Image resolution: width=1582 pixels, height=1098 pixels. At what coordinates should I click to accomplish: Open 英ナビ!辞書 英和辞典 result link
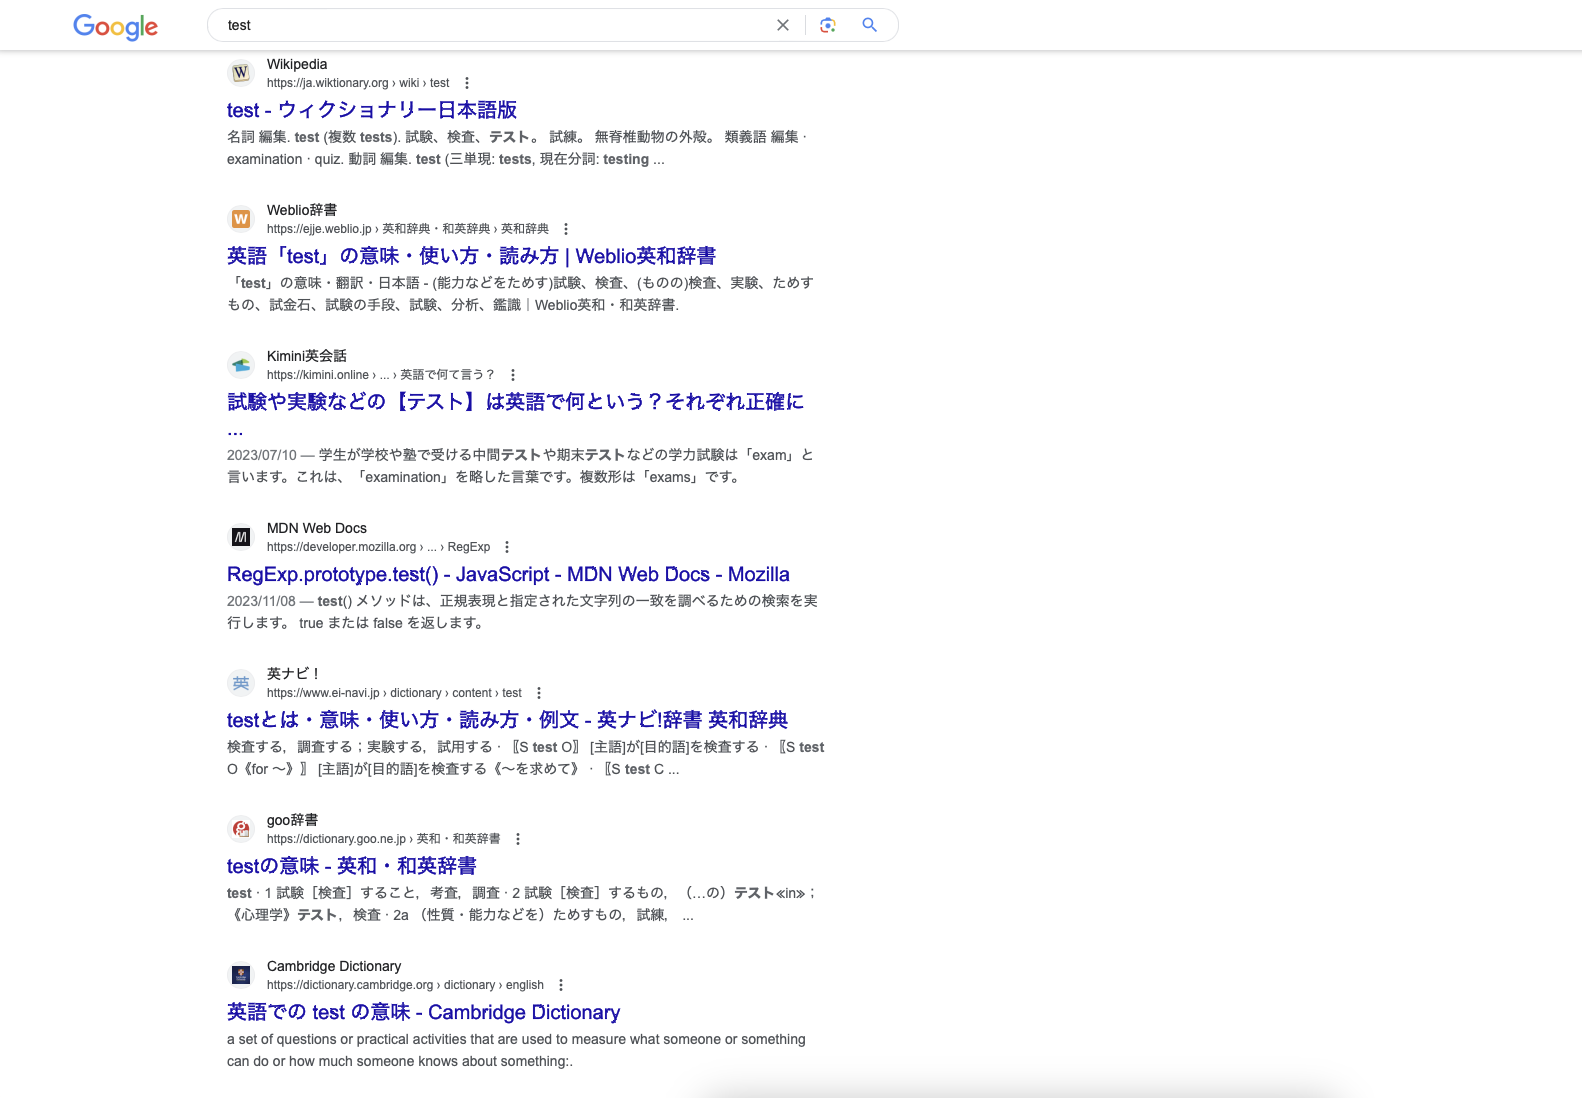click(507, 720)
